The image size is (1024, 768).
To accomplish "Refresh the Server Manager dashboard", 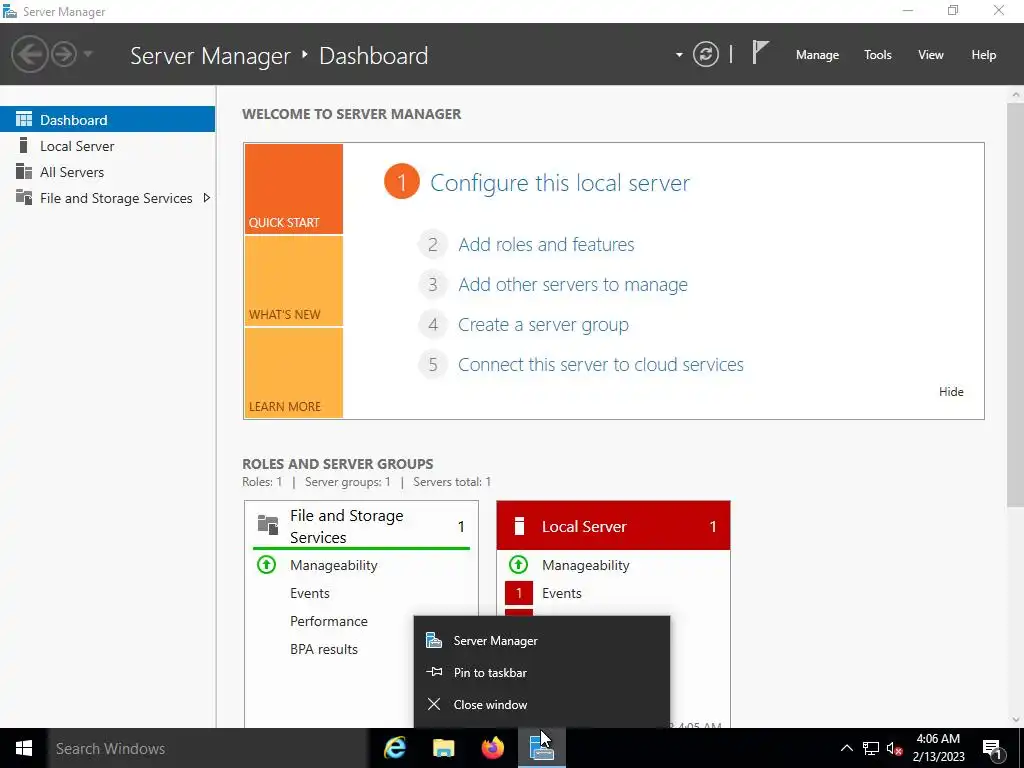I will click(706, 54).
